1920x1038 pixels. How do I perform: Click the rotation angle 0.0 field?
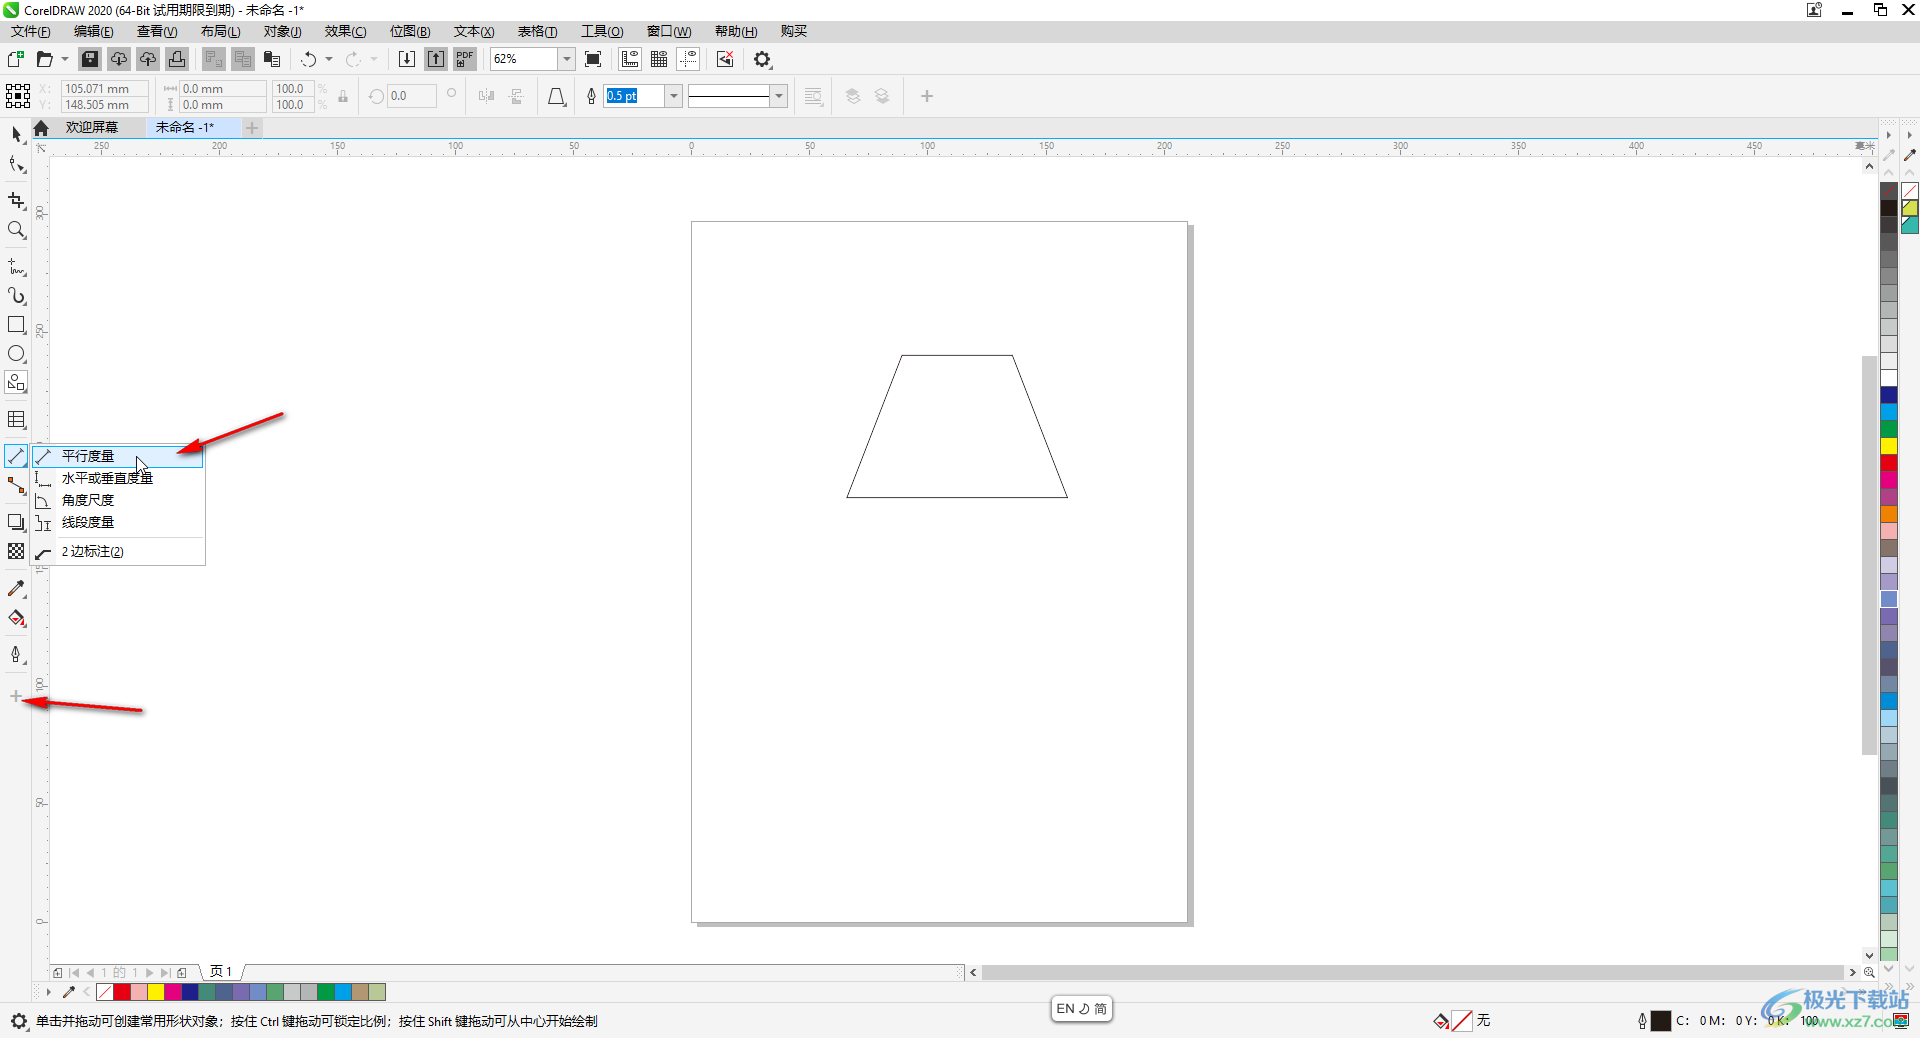coord(411,96)
